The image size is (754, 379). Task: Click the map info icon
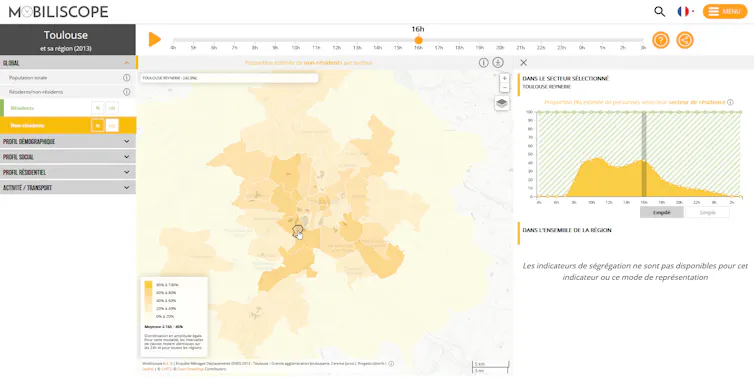point(483,63)
